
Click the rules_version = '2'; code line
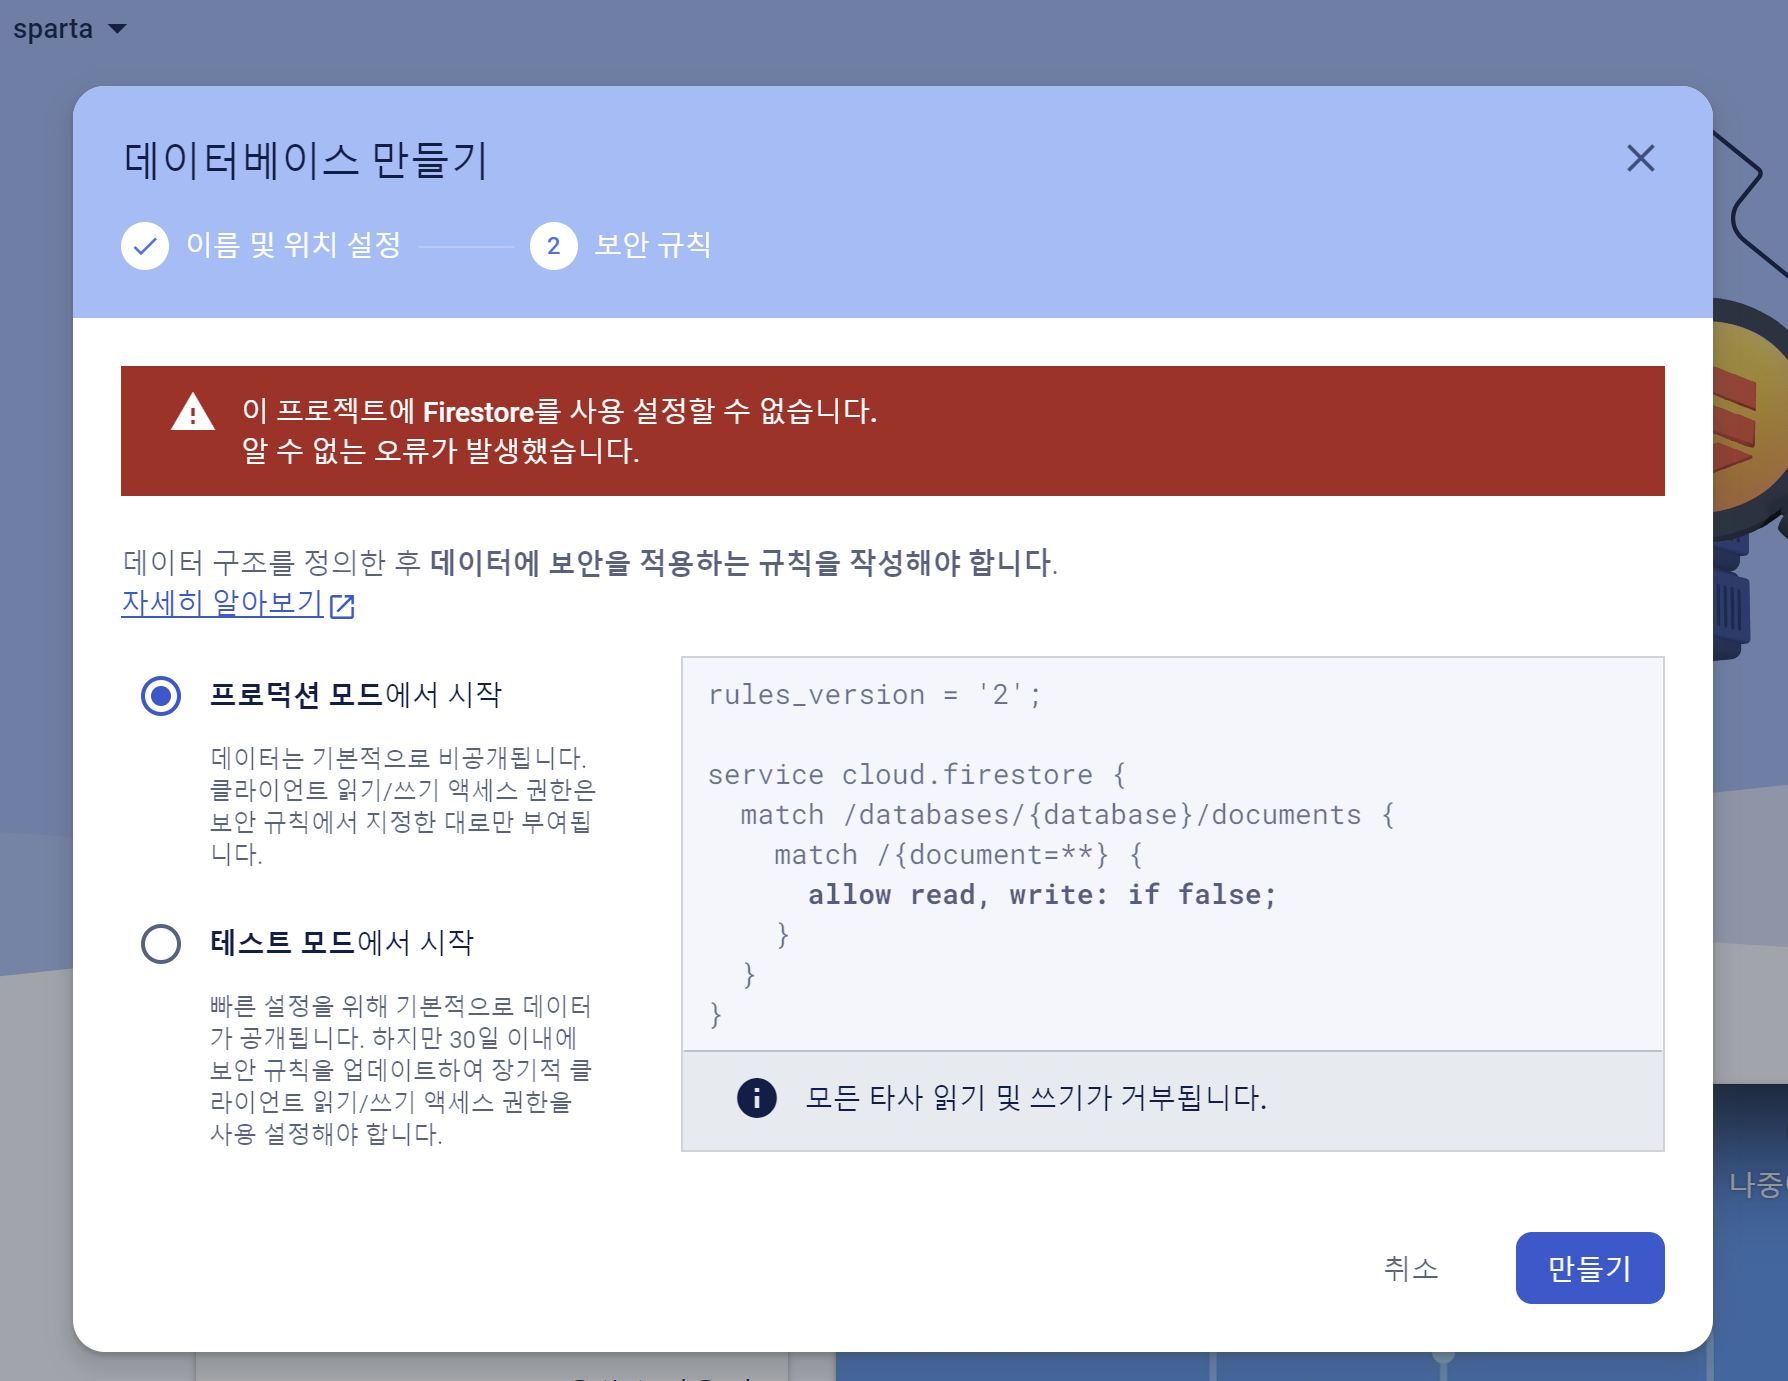(x=875, y=695)
